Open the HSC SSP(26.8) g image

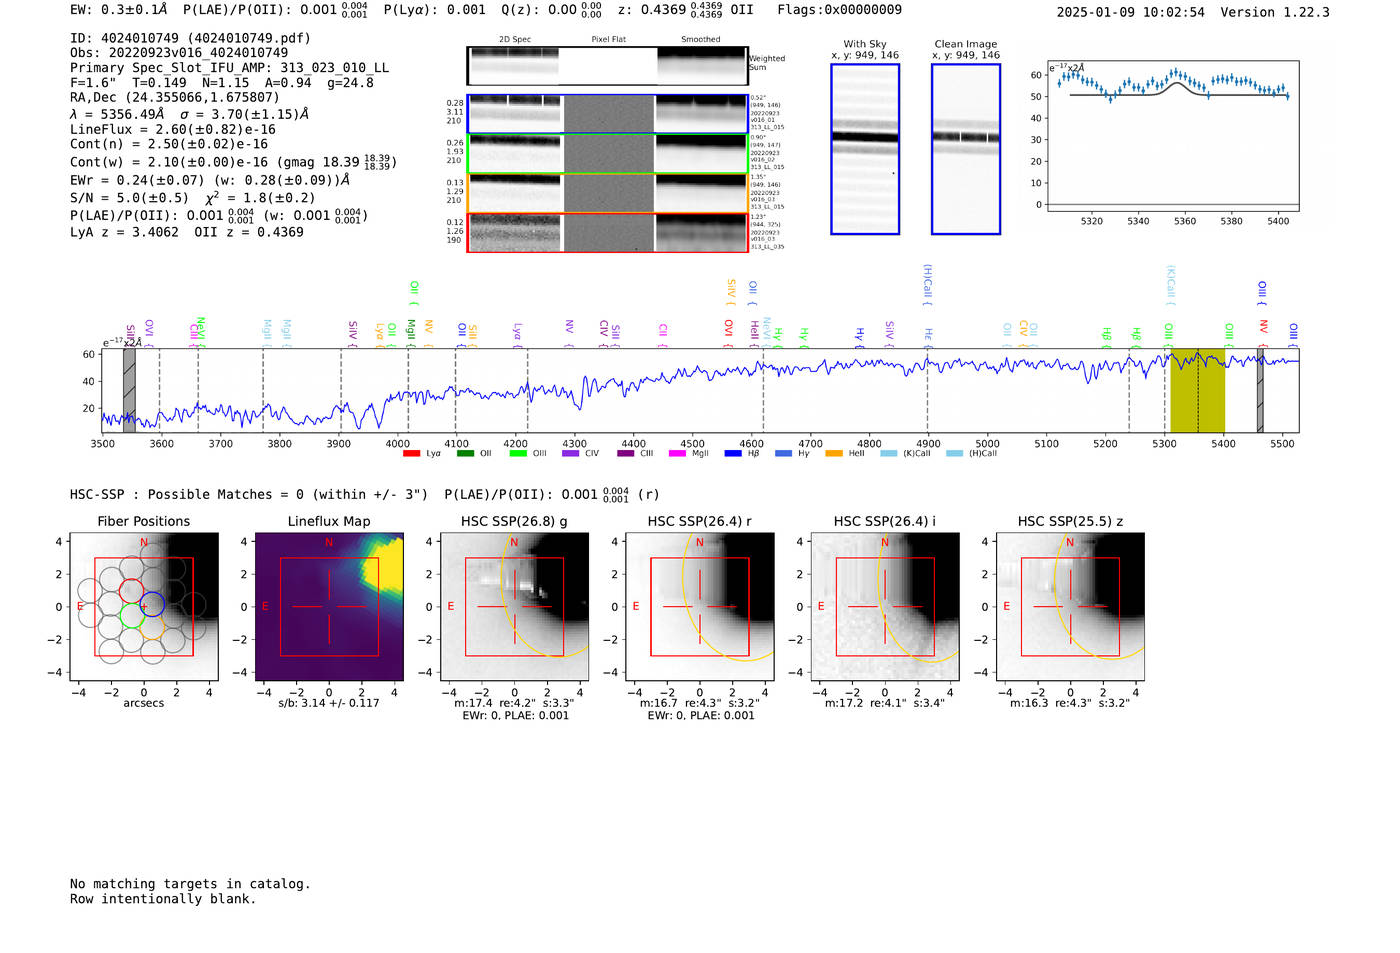tap(514, 607)
